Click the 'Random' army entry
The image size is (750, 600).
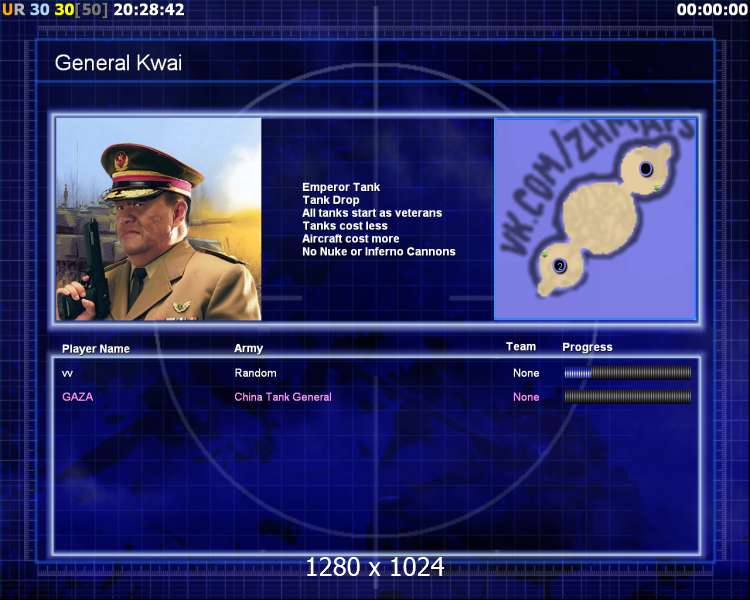coord(255,373)
